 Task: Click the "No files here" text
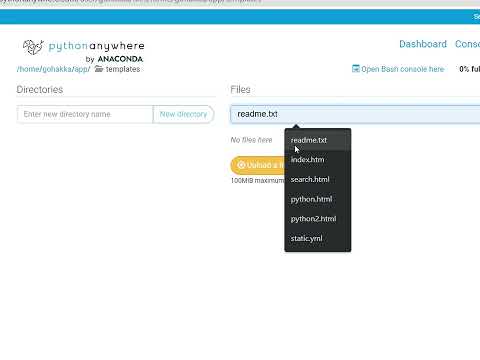[x=251, y=140]
